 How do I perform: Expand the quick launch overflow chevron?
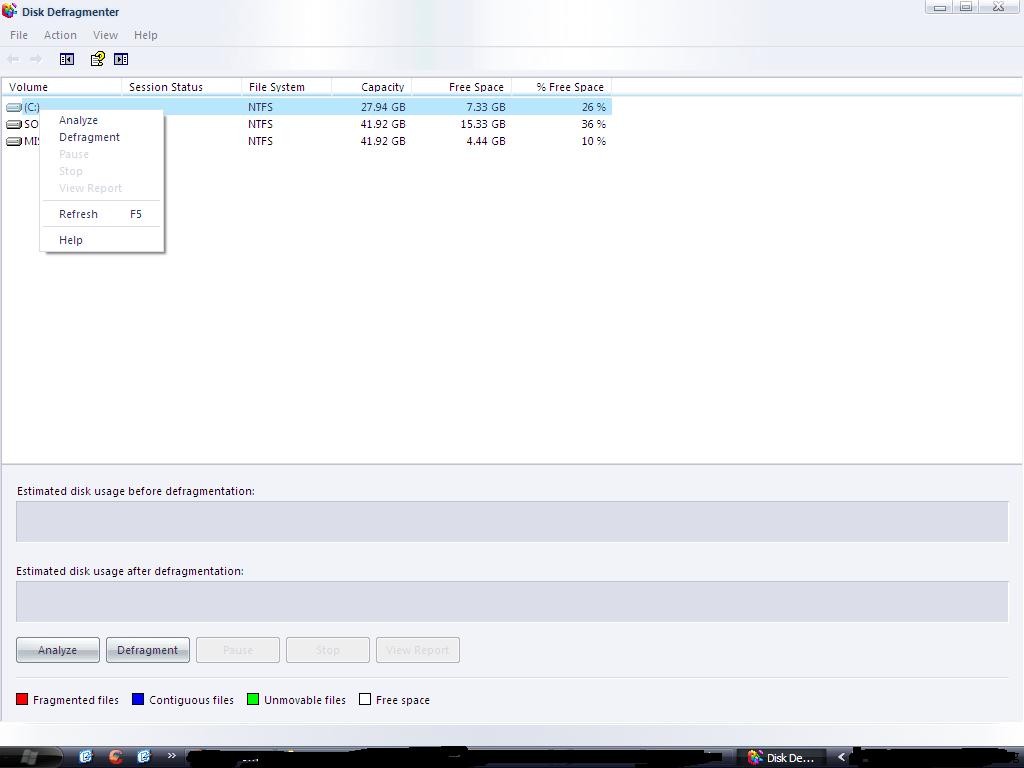pos(171,756)
